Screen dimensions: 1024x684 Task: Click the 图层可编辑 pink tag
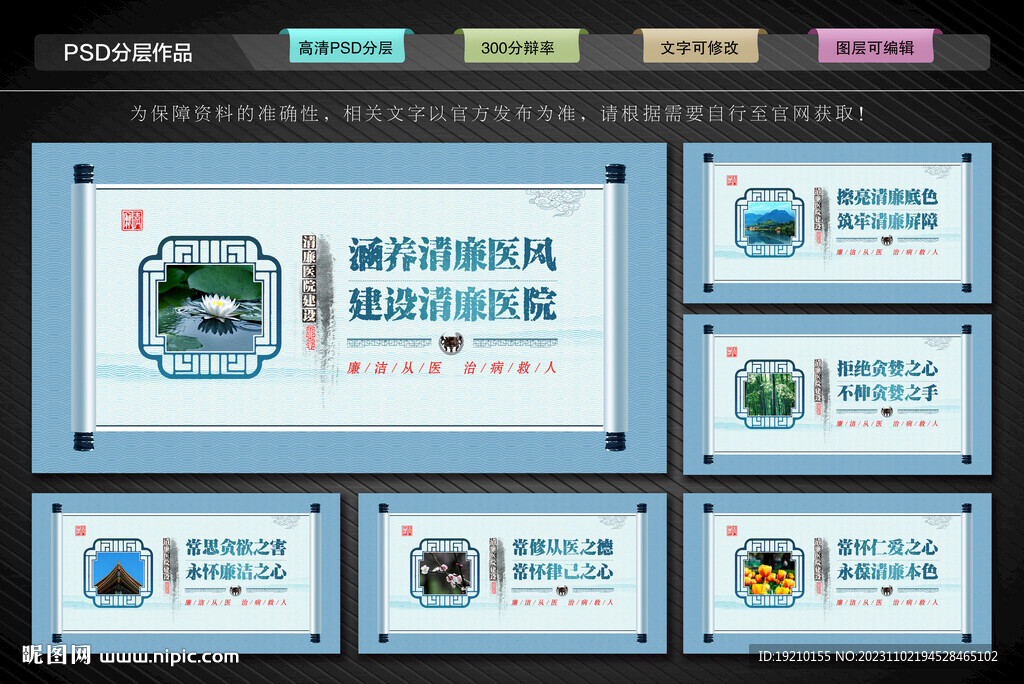(x=875, y=47)
